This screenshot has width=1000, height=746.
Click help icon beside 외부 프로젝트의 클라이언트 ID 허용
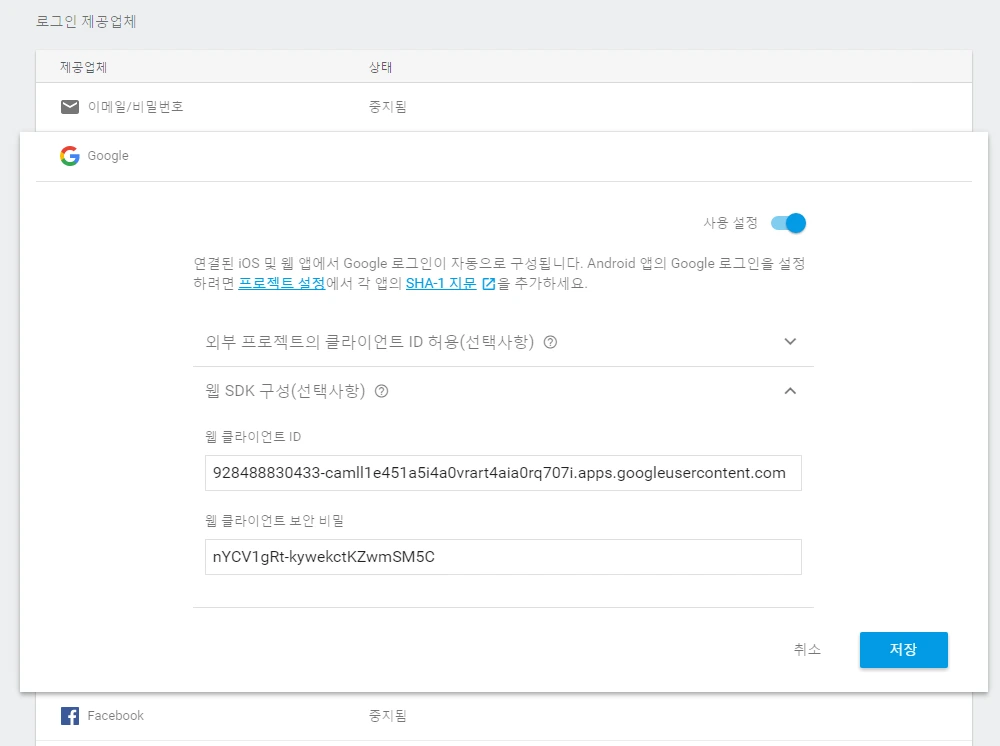click(549, 341)
